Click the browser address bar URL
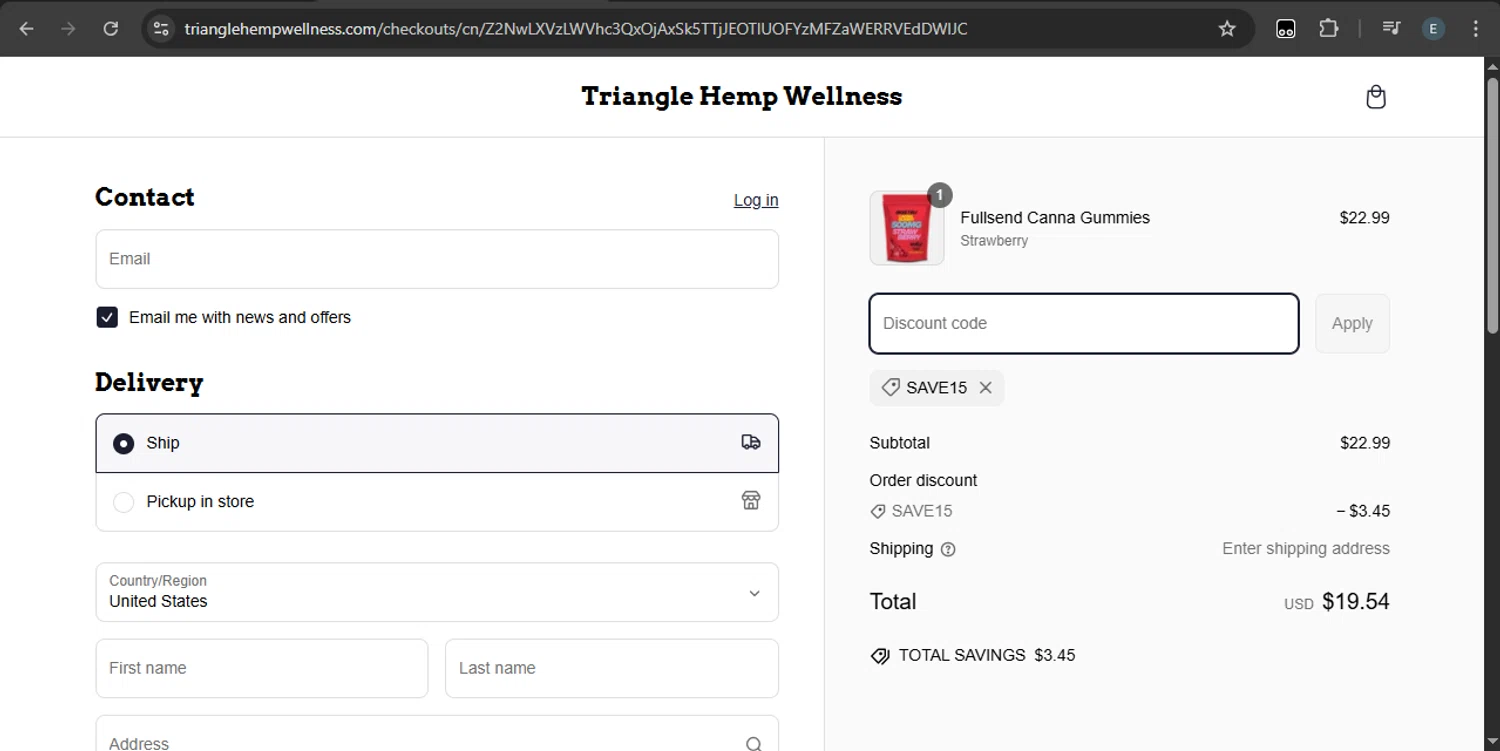 [x=576, y=29]
